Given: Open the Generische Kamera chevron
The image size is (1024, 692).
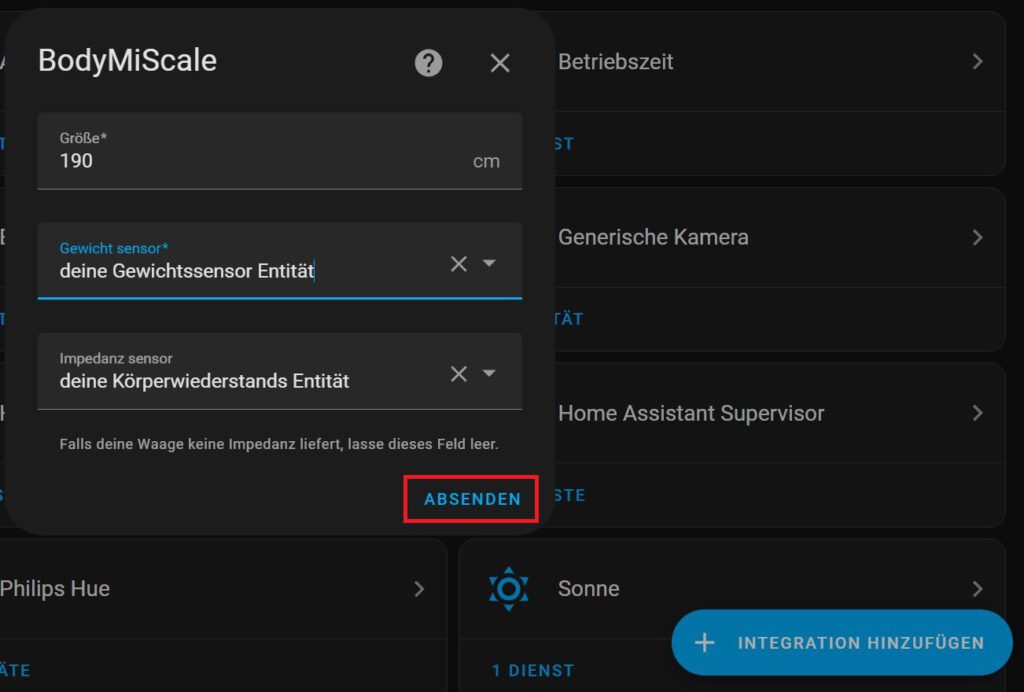Looking at the screenshot, I should pos(977,237).
